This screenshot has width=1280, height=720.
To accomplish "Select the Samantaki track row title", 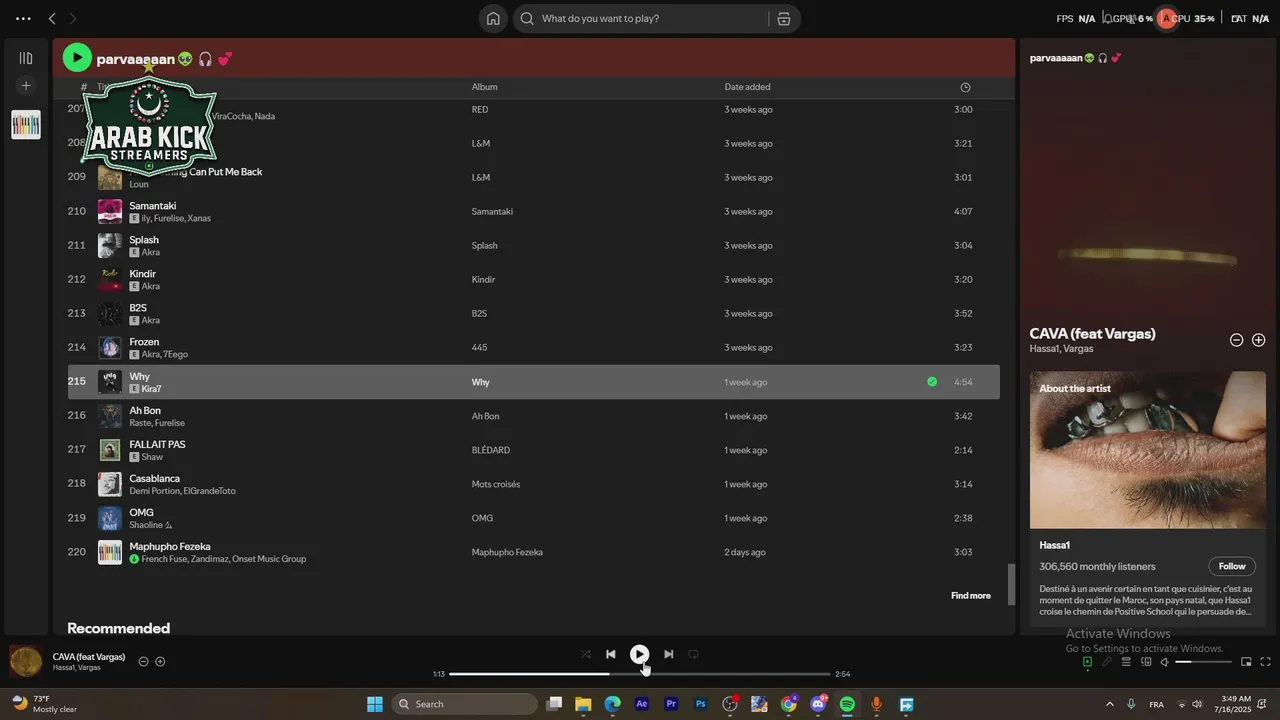I will tap(152, 206).
